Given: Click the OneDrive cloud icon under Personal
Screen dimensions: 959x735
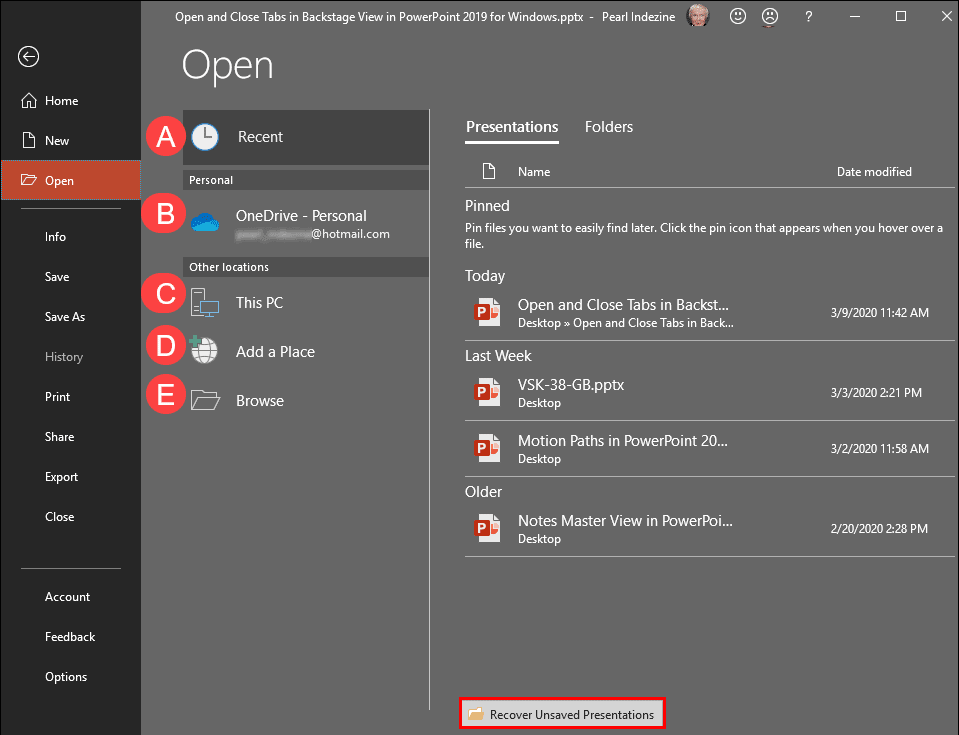Looking at the screenshot, I should [x=204, y=215].
